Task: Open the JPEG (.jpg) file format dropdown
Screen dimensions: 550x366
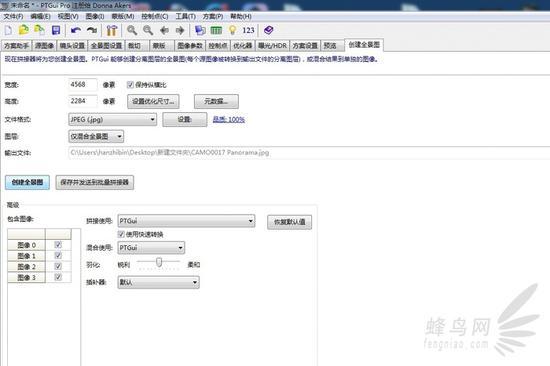Action: click(112, 120)
